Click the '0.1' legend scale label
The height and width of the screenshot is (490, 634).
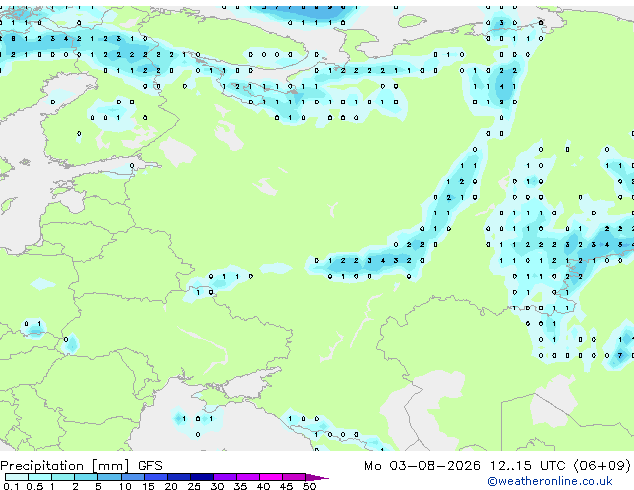pos(11,486)
